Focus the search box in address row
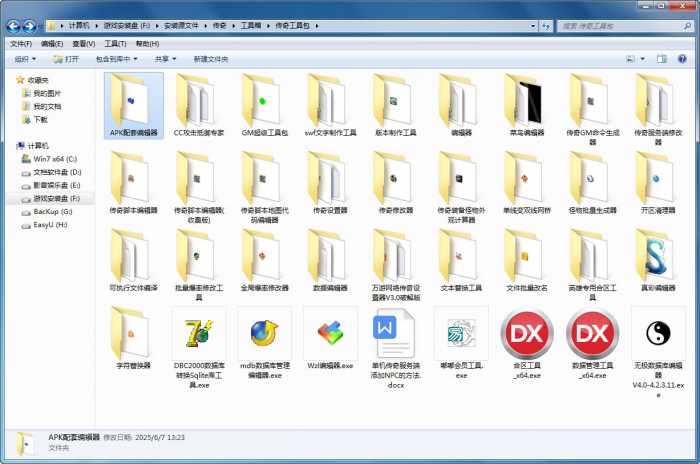Image resolution: width=700 pixels, height=464 pixels. point(625,26)
